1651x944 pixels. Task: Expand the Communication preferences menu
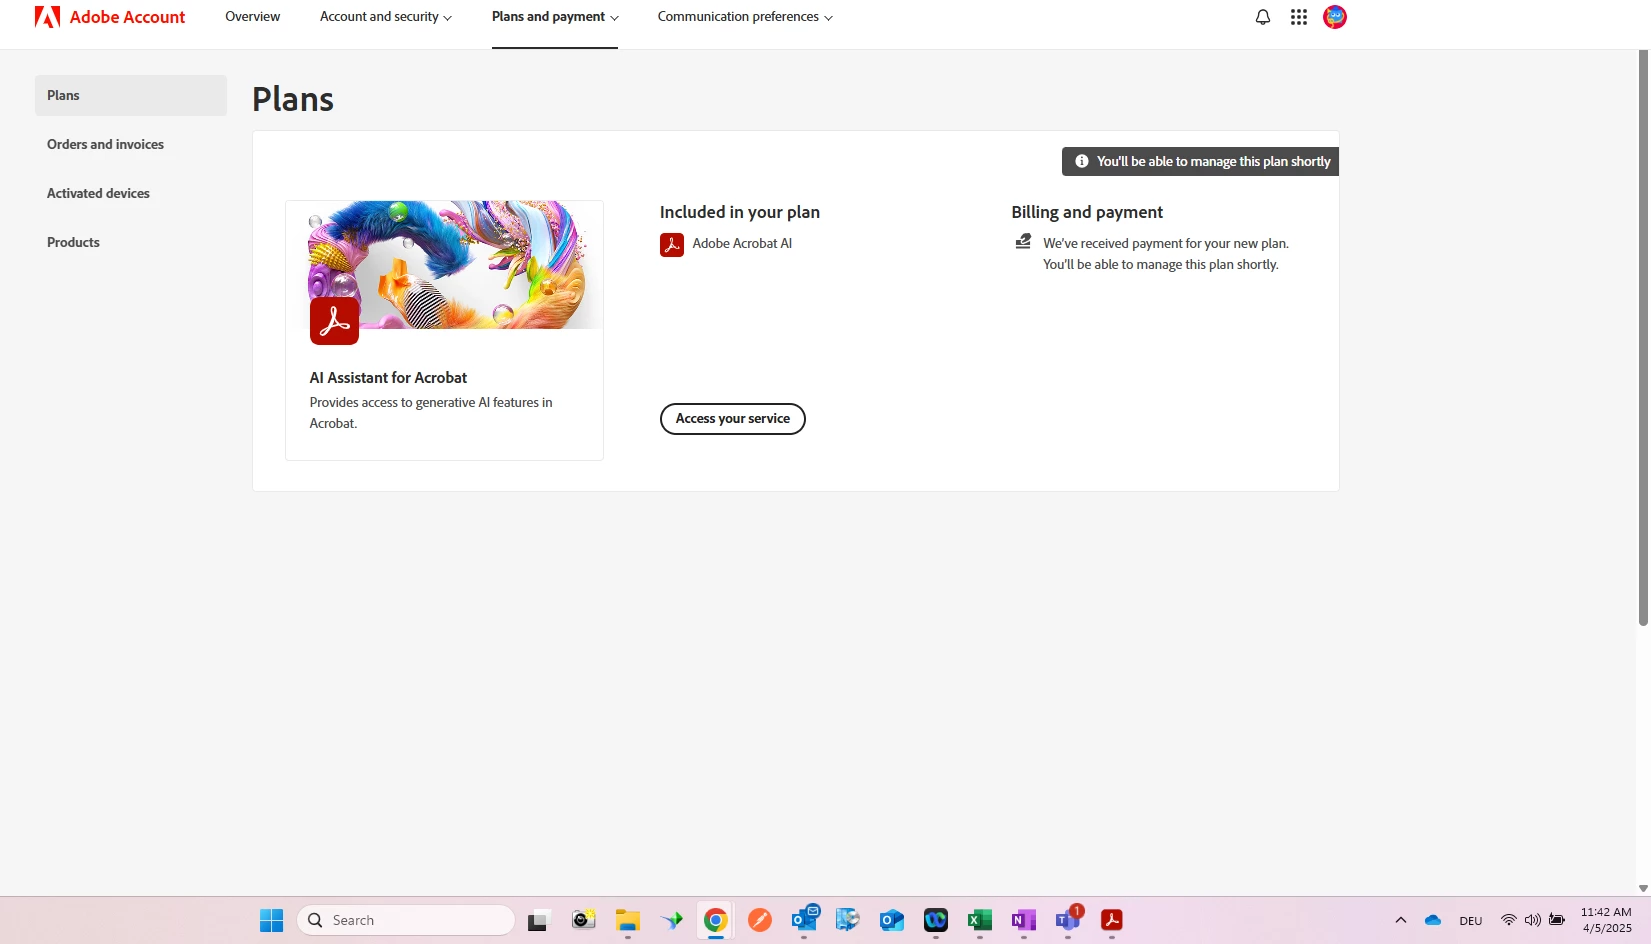click(745, 17)
